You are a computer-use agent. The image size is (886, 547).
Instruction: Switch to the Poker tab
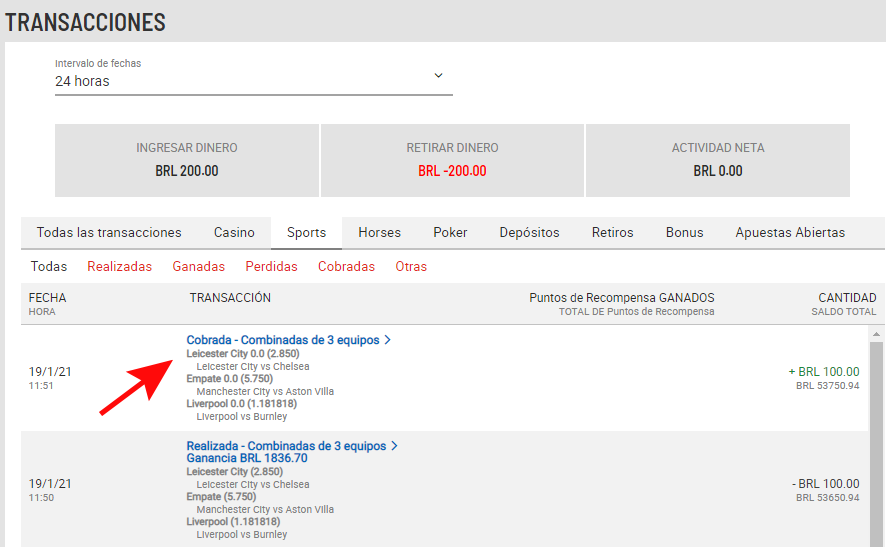pyautogui.click(x=450, y=232)
